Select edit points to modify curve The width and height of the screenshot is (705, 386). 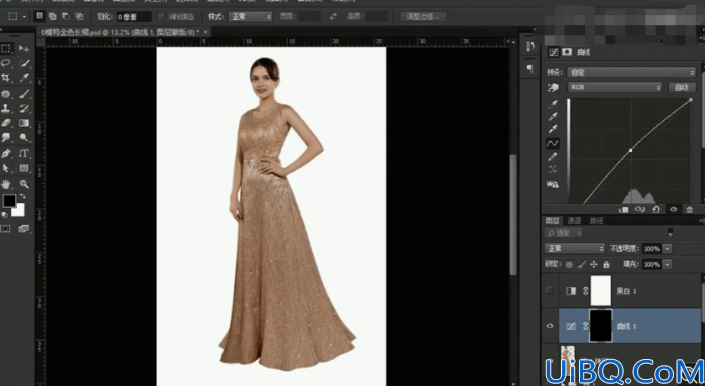coord(553,143)
